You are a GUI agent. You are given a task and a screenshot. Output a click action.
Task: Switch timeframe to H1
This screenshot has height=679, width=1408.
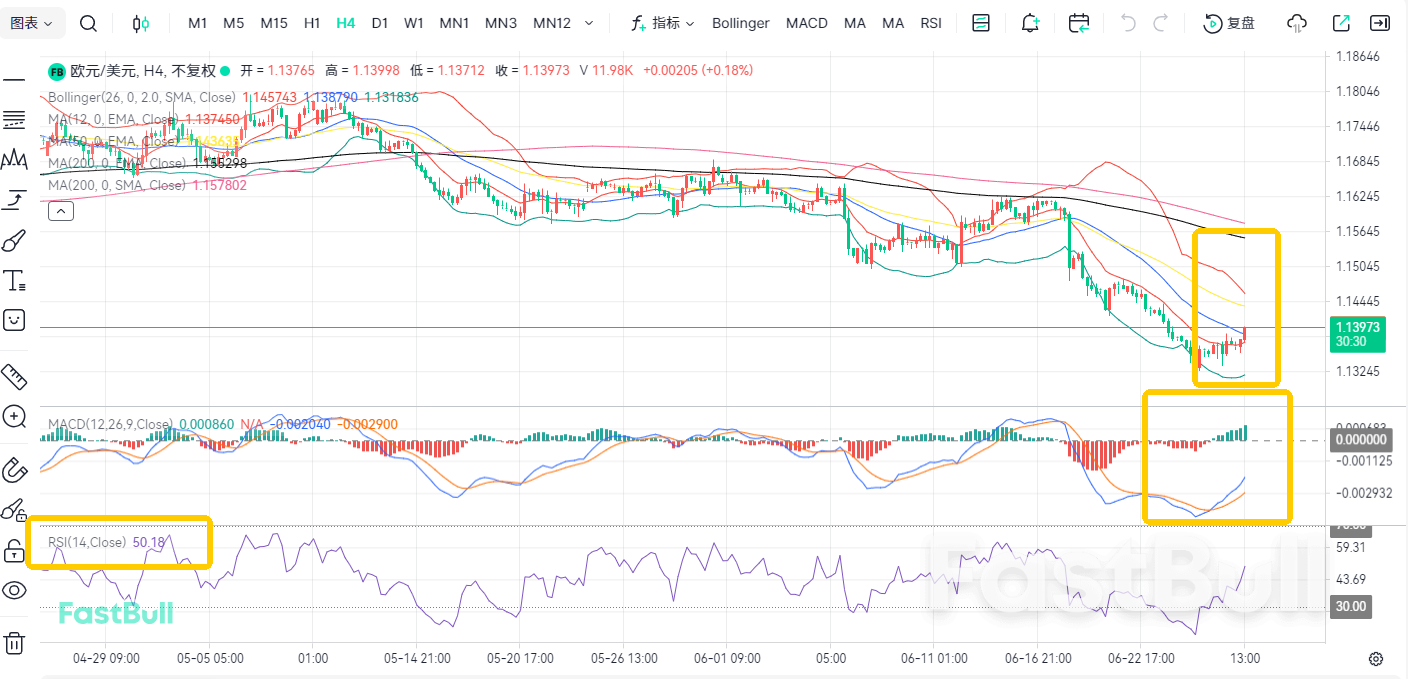pos(312,23)
